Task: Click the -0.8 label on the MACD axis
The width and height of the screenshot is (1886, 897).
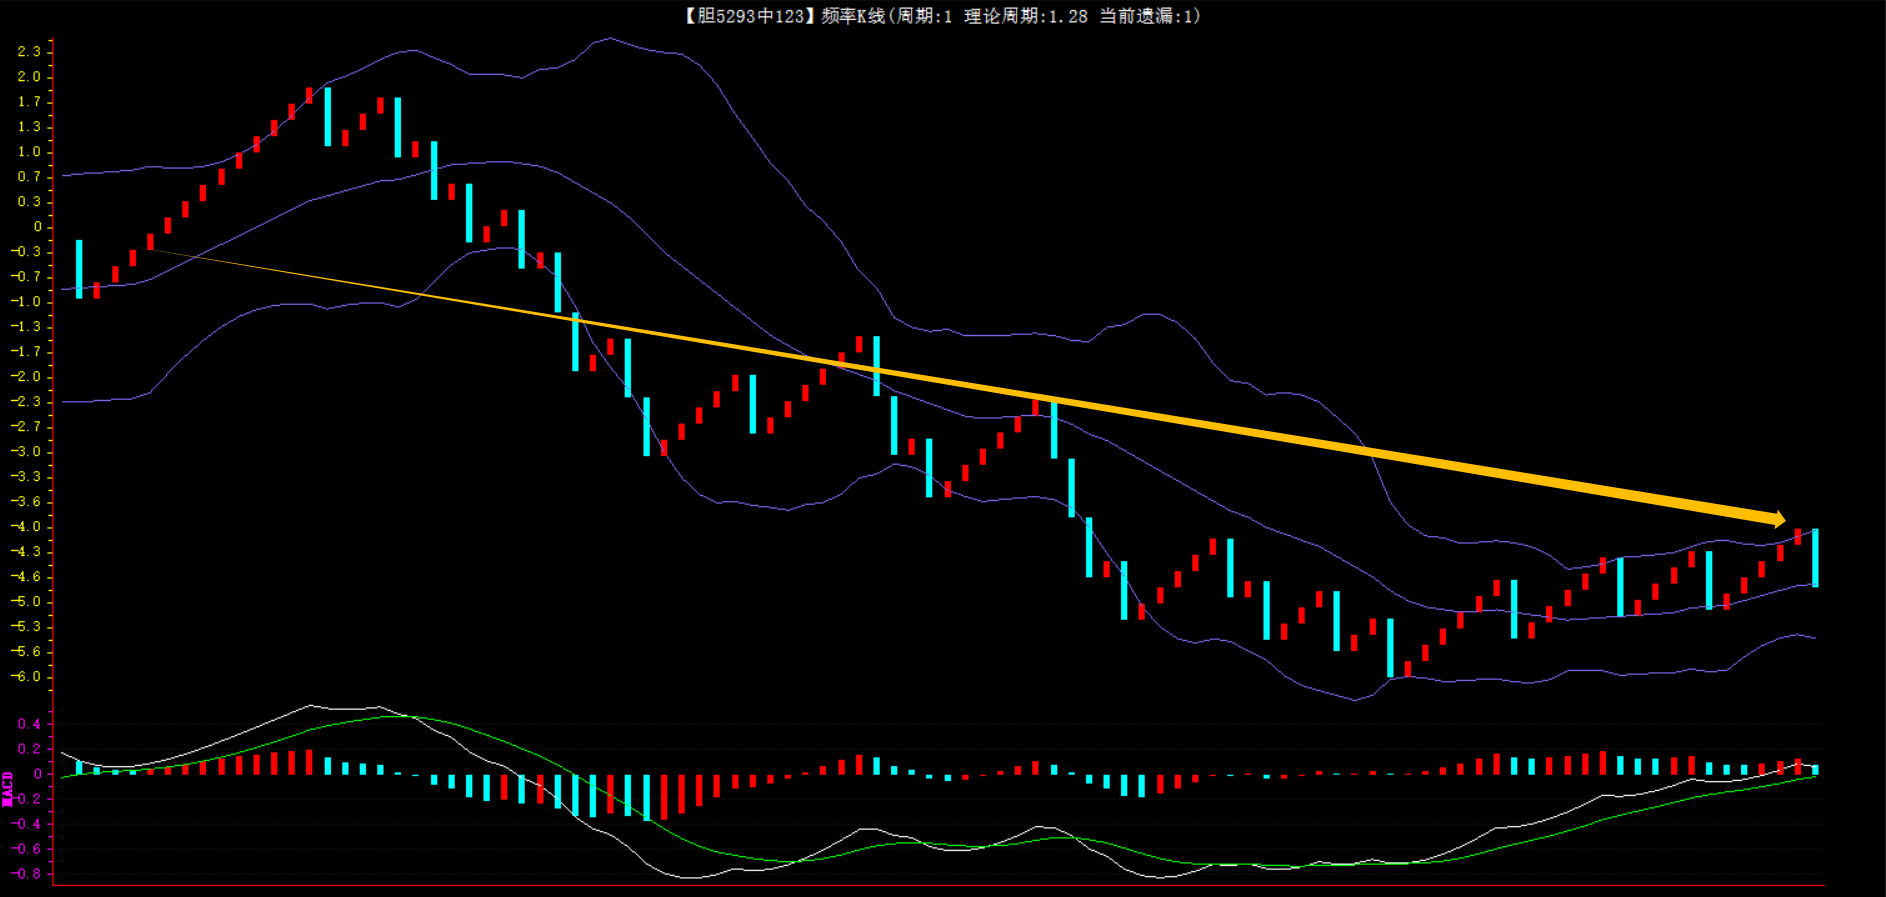Action: tap(26, 874)
